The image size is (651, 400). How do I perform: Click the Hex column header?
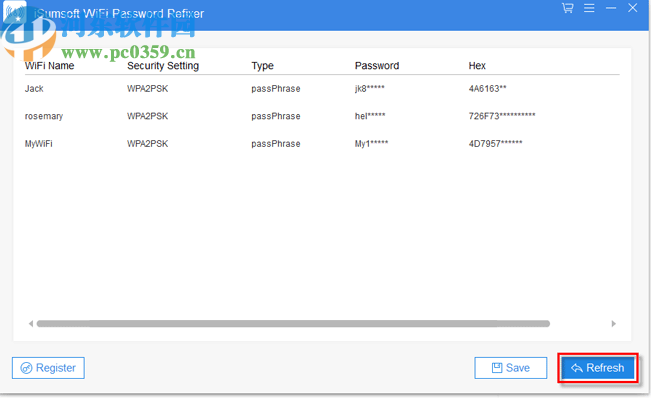[x=477, y=66]
